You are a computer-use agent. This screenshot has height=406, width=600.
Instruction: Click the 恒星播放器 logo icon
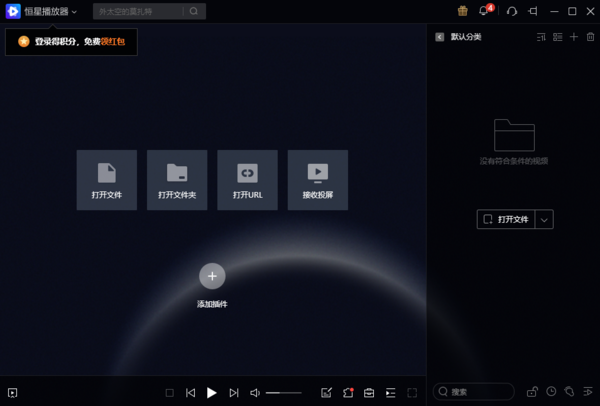pyautogui.click(x=13, y=11)
